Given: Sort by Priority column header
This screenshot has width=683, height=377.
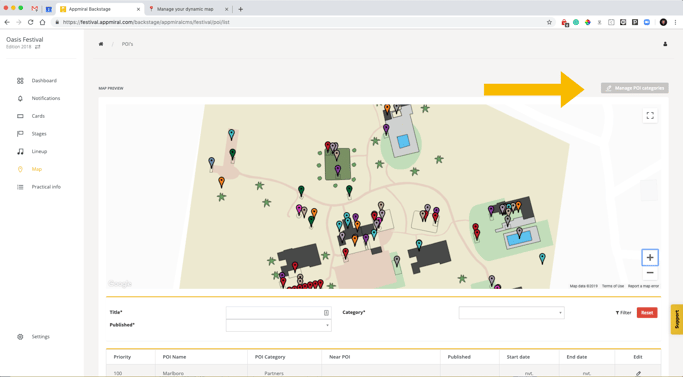Looking at the screenshot, I should (x=122, y=357).
